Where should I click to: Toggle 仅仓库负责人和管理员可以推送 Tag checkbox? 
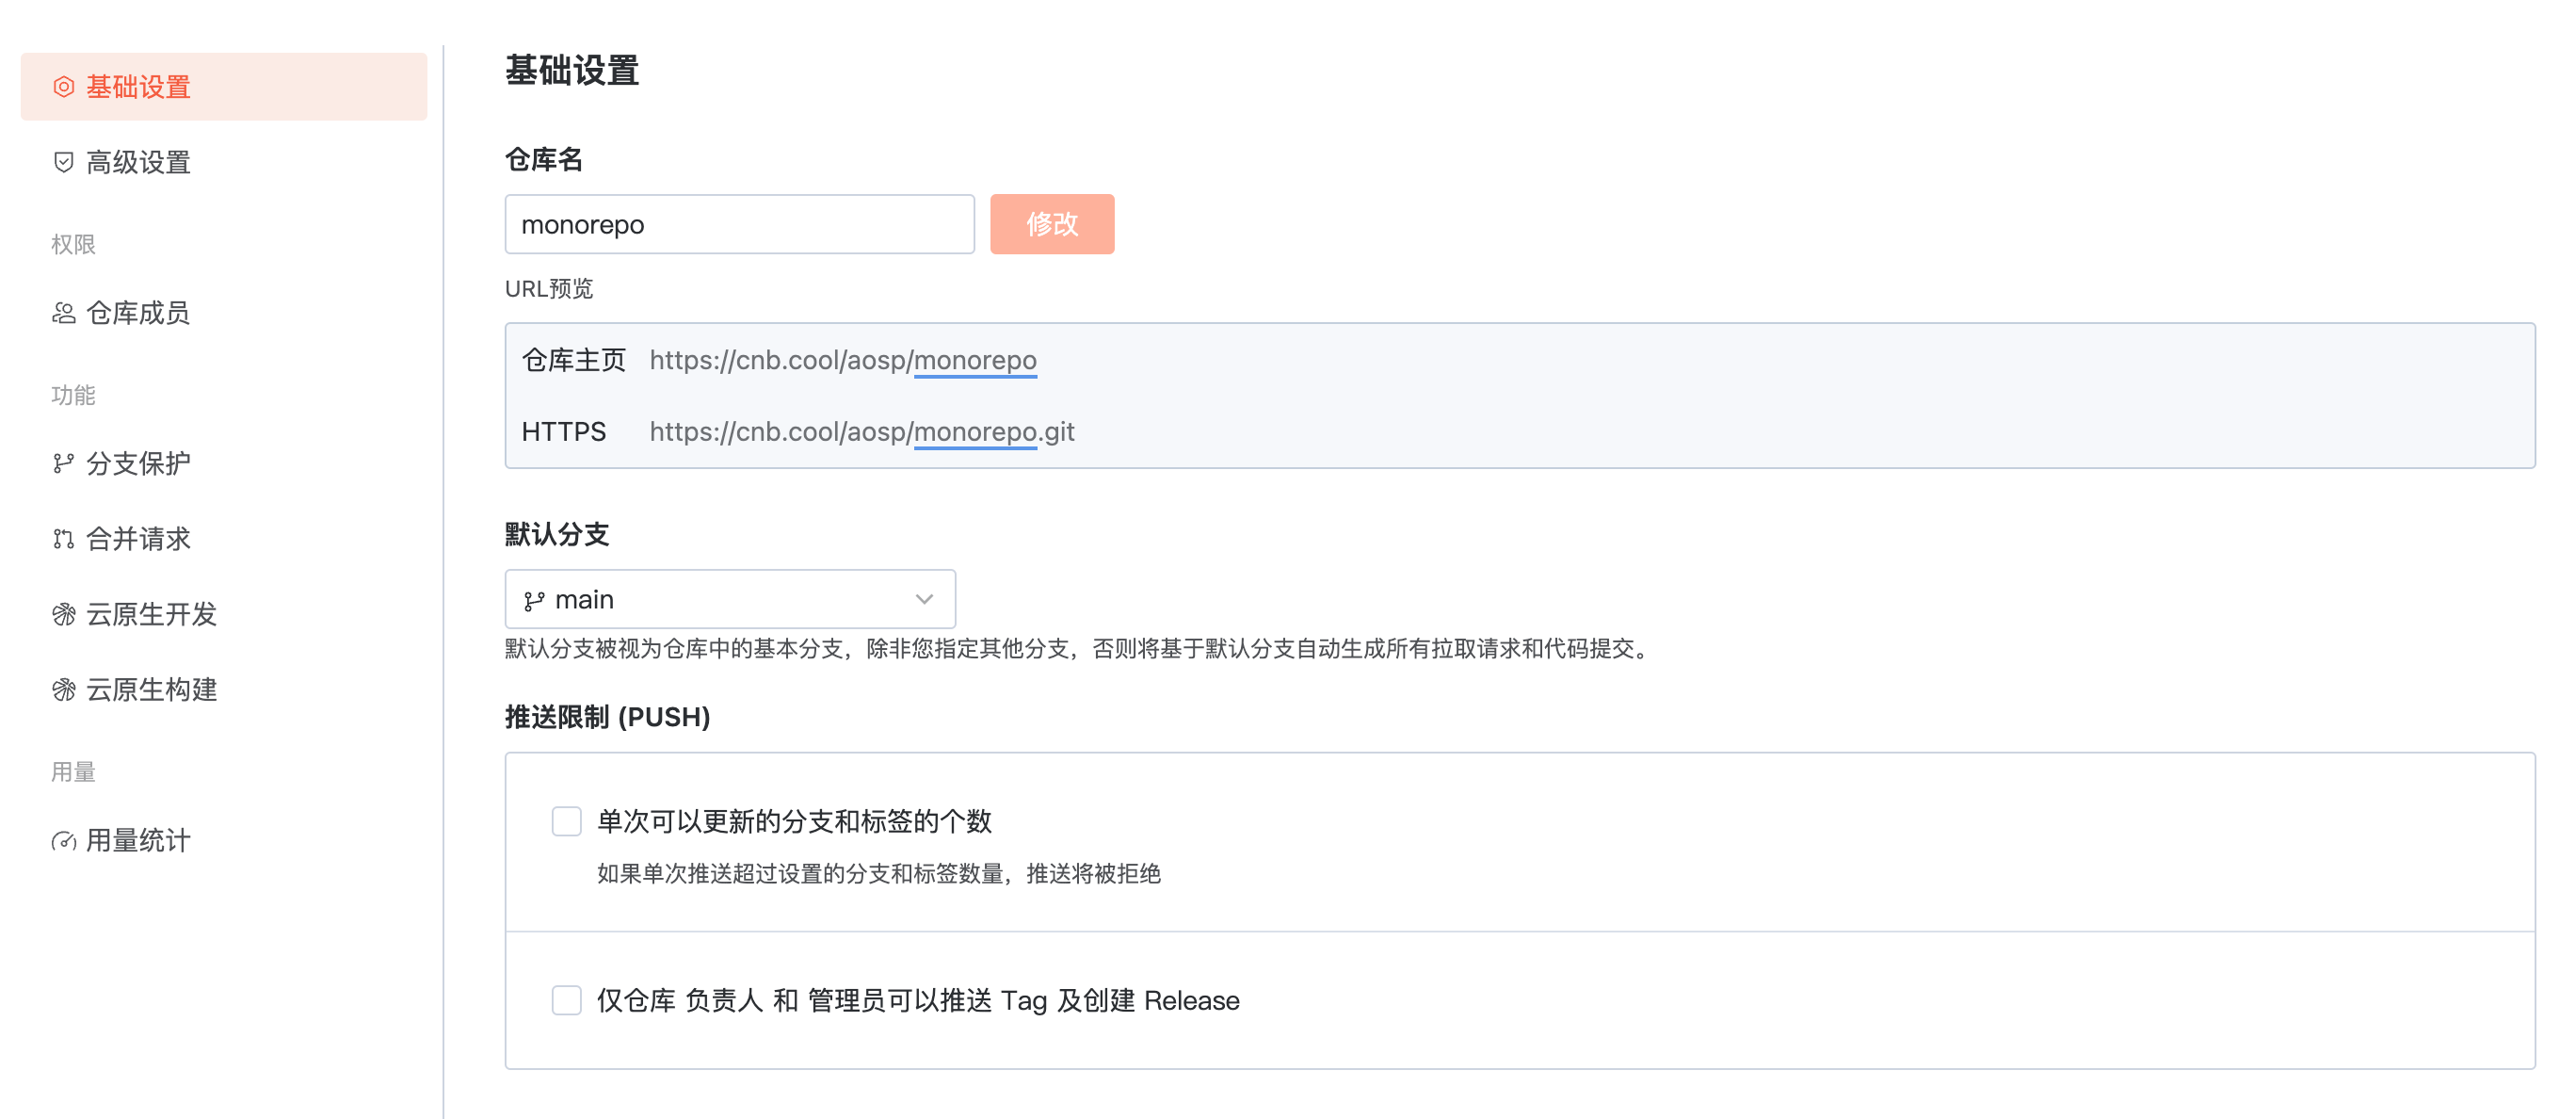[567, 1000]
